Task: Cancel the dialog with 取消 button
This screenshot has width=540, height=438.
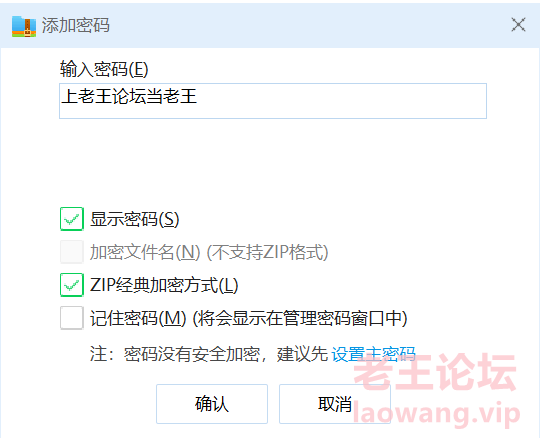Action: (x=335, y=404)
